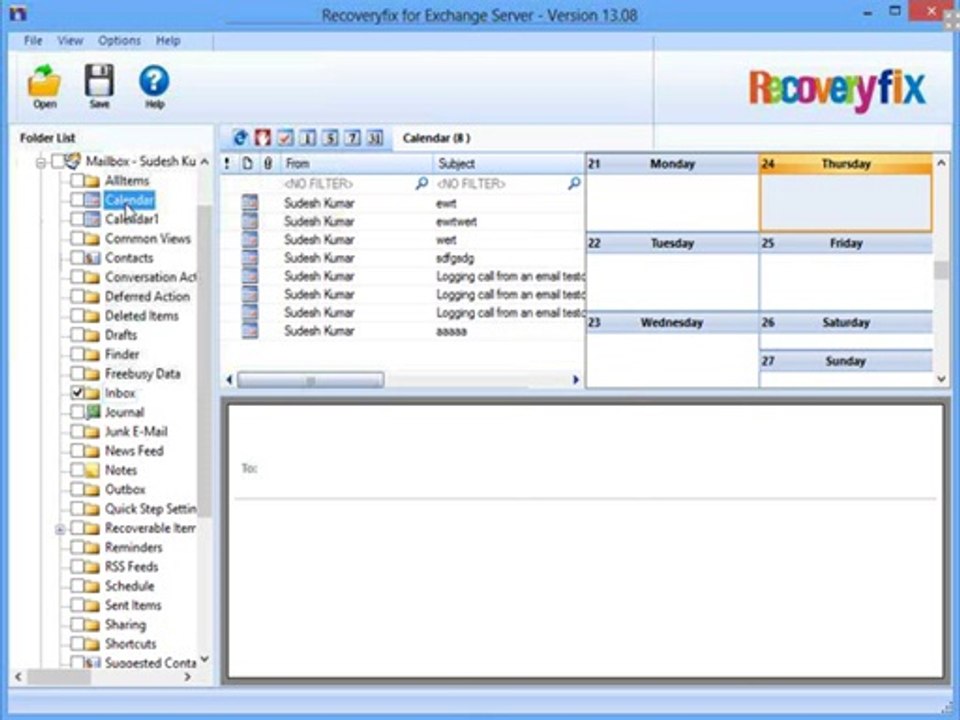Uncheck the Inbox folder checkbox

coord(77,393)
